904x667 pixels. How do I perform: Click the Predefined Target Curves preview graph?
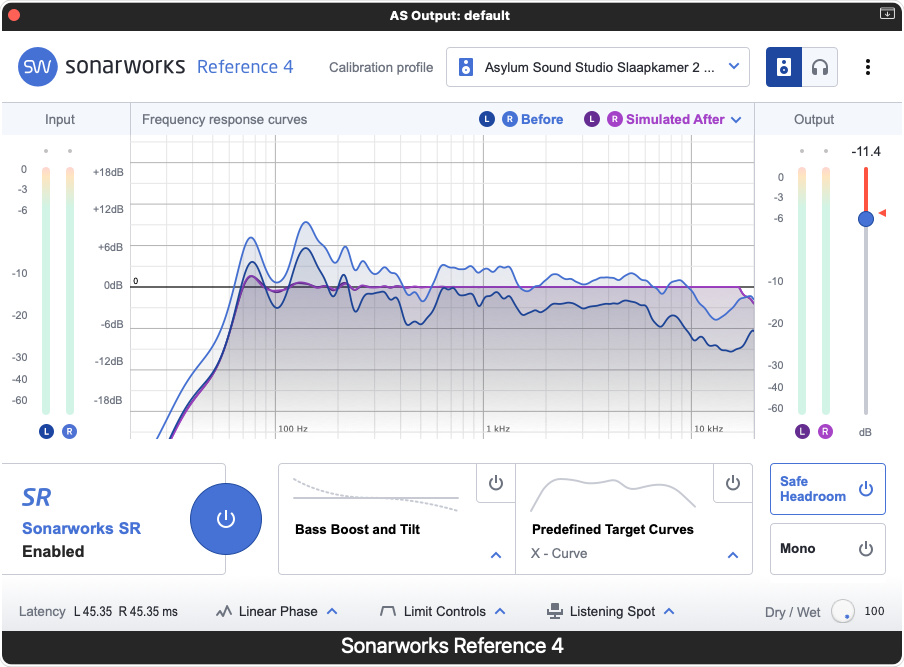(613, 494)
